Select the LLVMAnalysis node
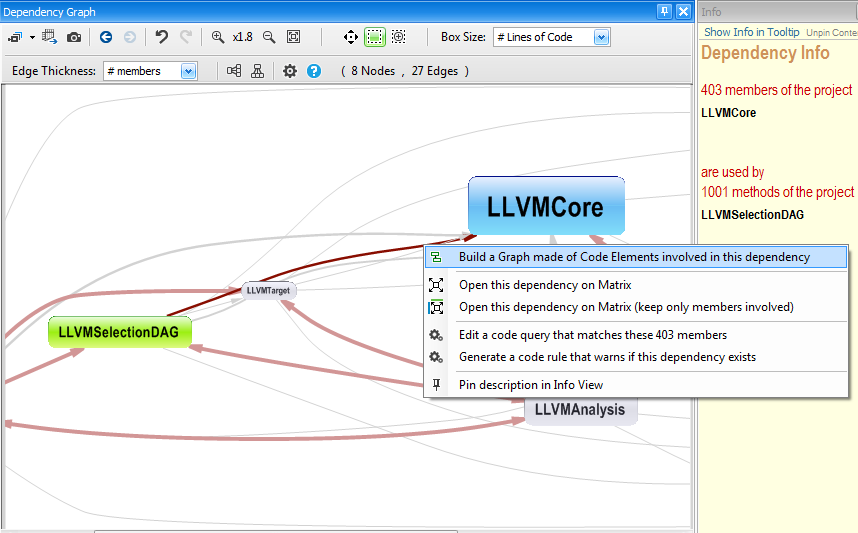 tap(580, 410)
